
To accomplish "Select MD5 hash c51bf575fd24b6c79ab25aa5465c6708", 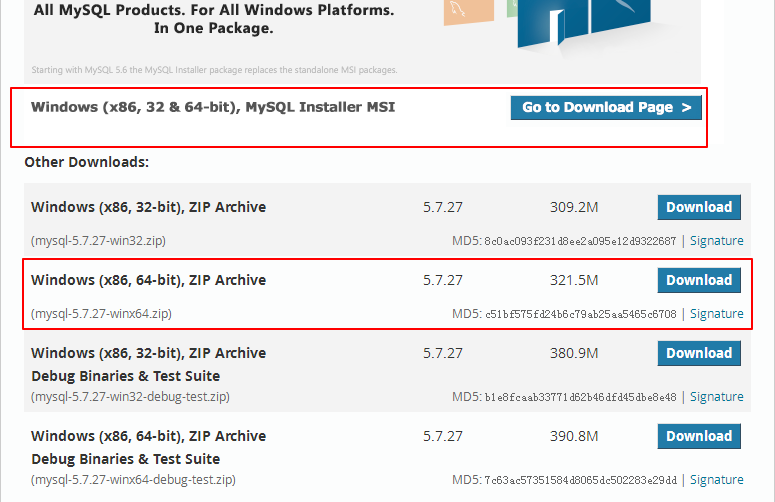I will click(x=581, y=314).
